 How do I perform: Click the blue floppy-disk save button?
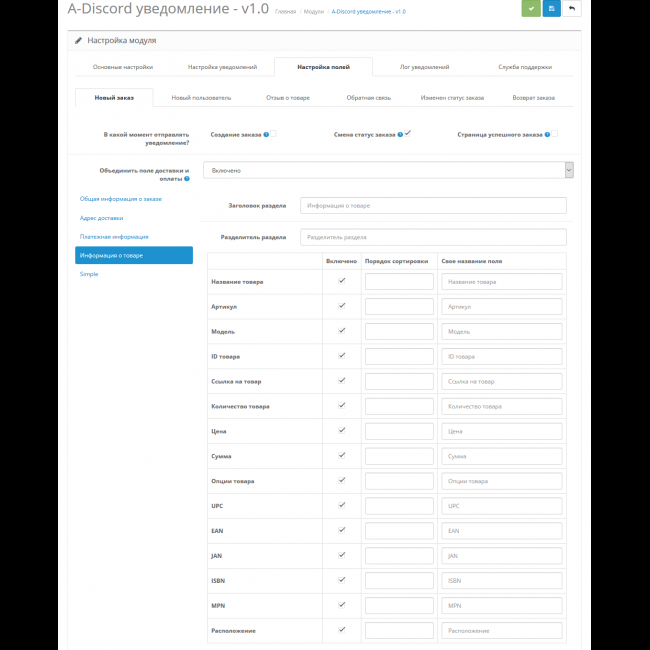[551, 9]
